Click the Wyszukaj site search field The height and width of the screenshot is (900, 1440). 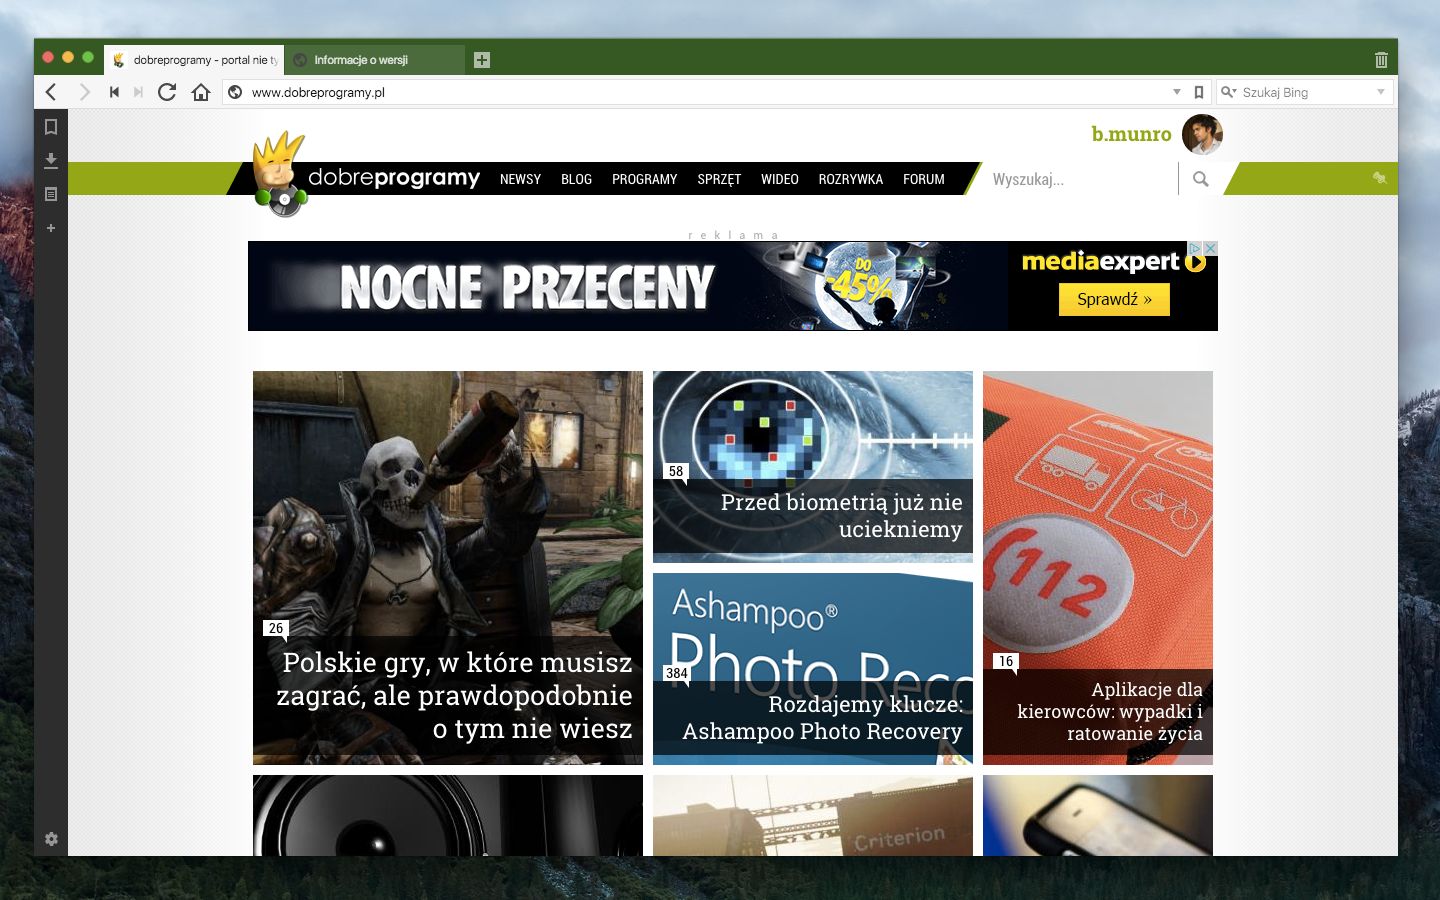1080,179
